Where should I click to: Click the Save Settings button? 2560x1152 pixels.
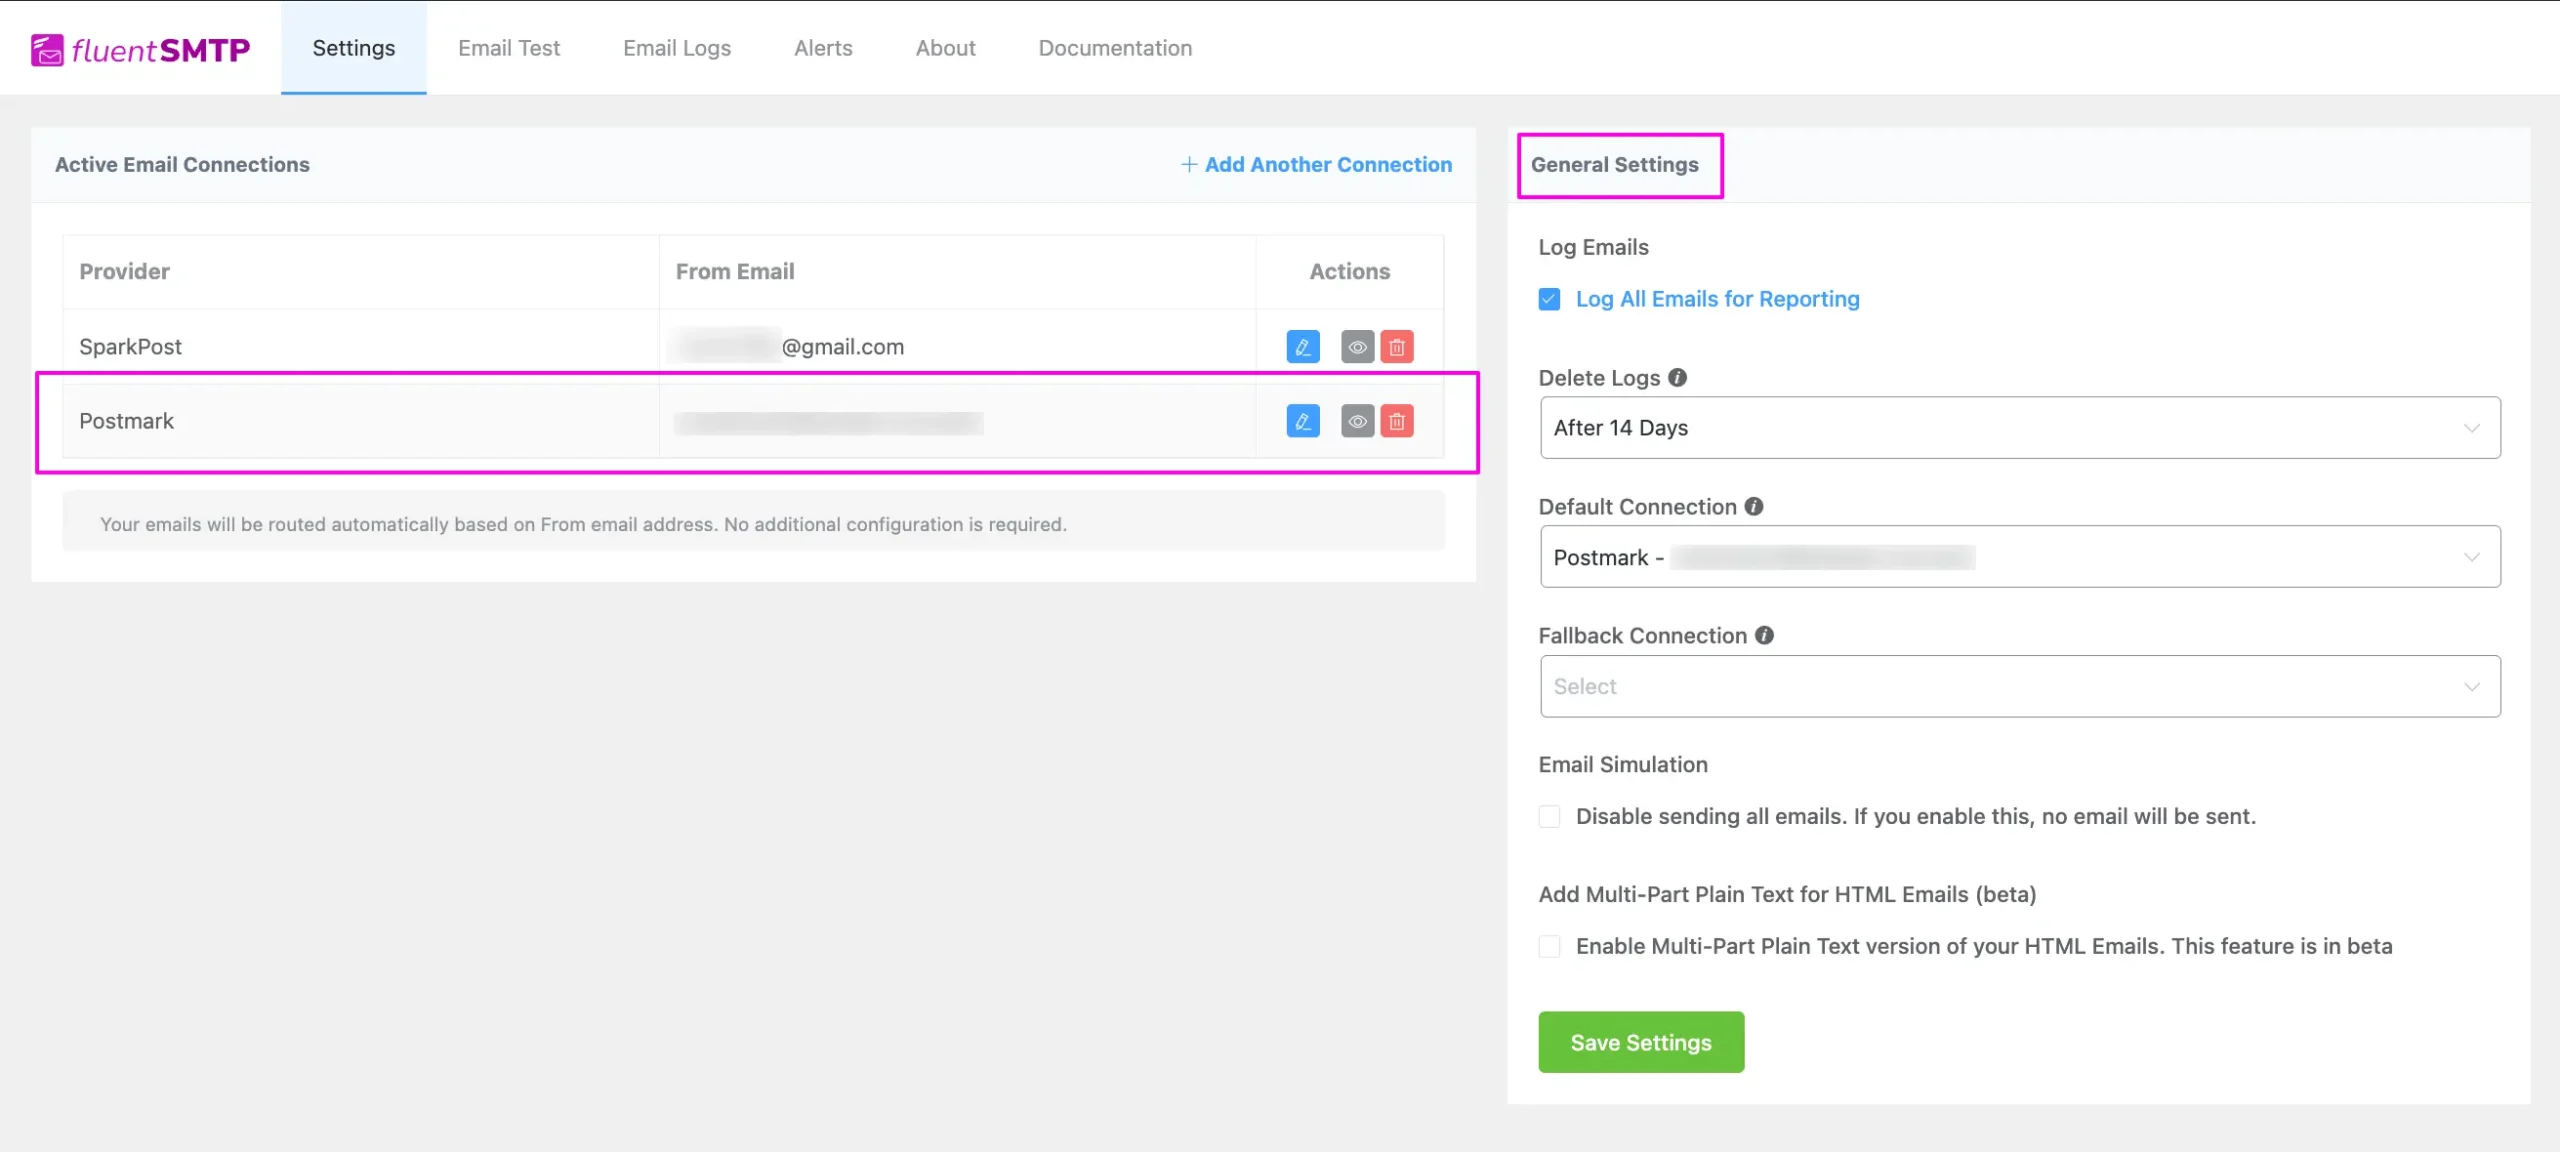coord(1641,1042)
